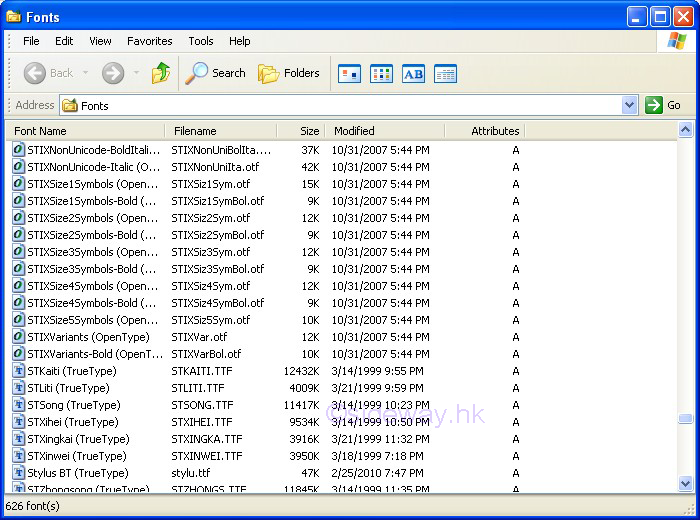Image resolution: width=700 pixels, height=520 pixels.
Task: Switch to Large Icons view
Action: (x=349, y=73)
